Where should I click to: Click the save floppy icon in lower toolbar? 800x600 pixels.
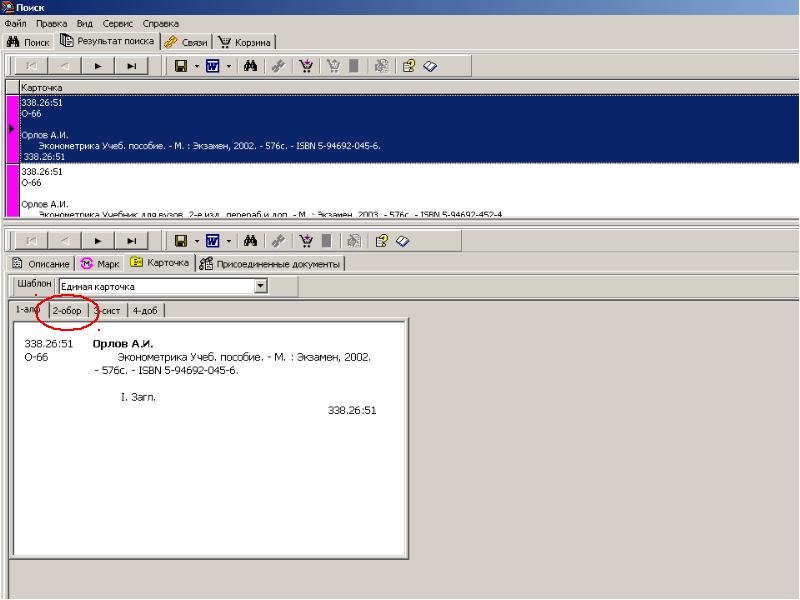click(x=181, y=241)
